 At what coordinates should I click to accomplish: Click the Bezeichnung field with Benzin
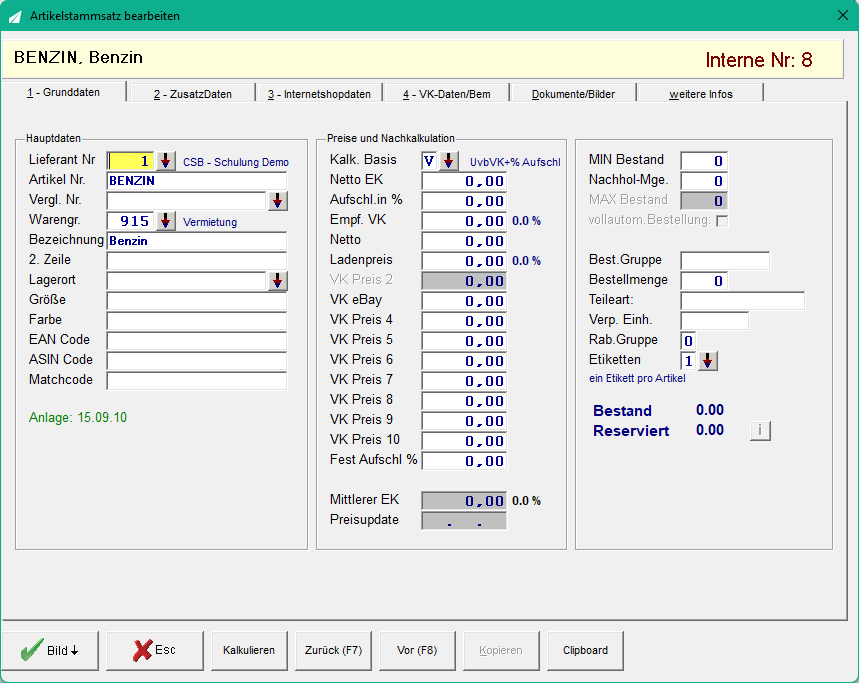tap(197, 241)
